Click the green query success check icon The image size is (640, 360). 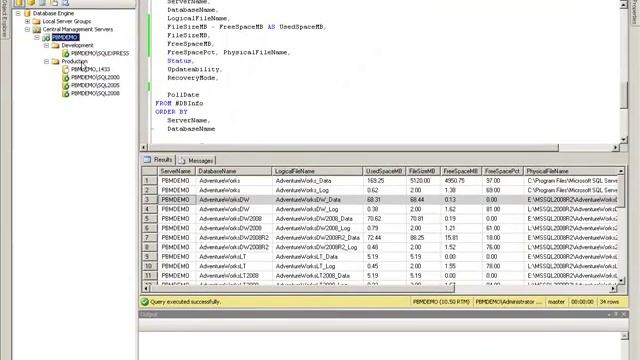pos(144,302)
